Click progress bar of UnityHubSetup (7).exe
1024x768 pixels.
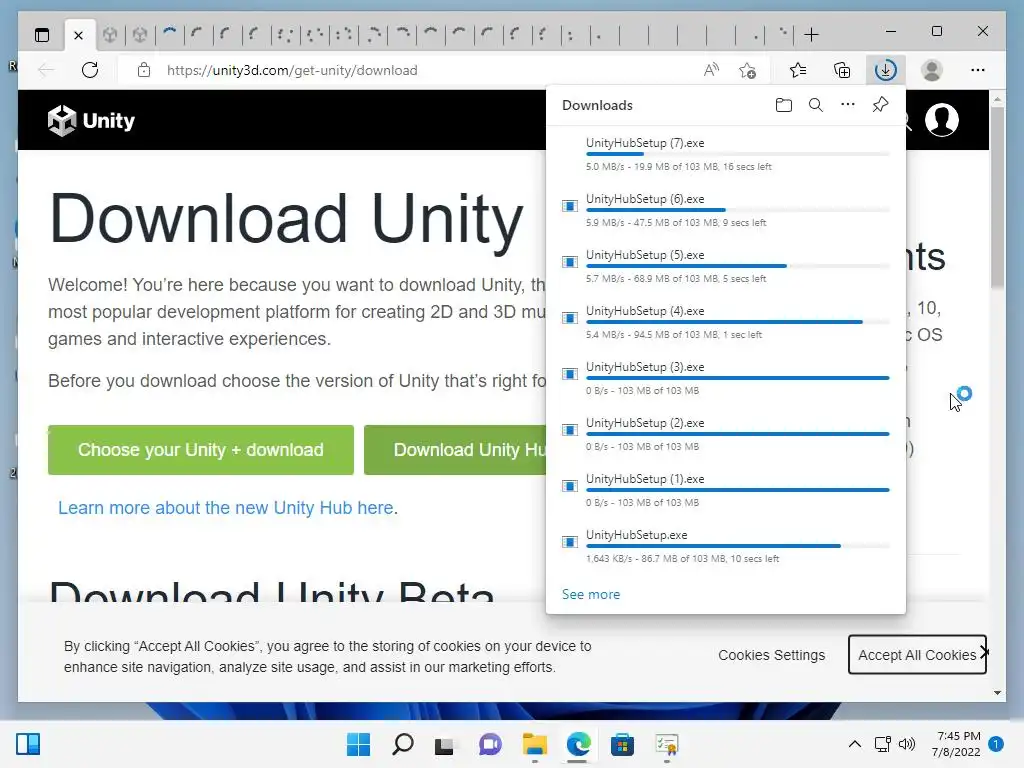738,154
